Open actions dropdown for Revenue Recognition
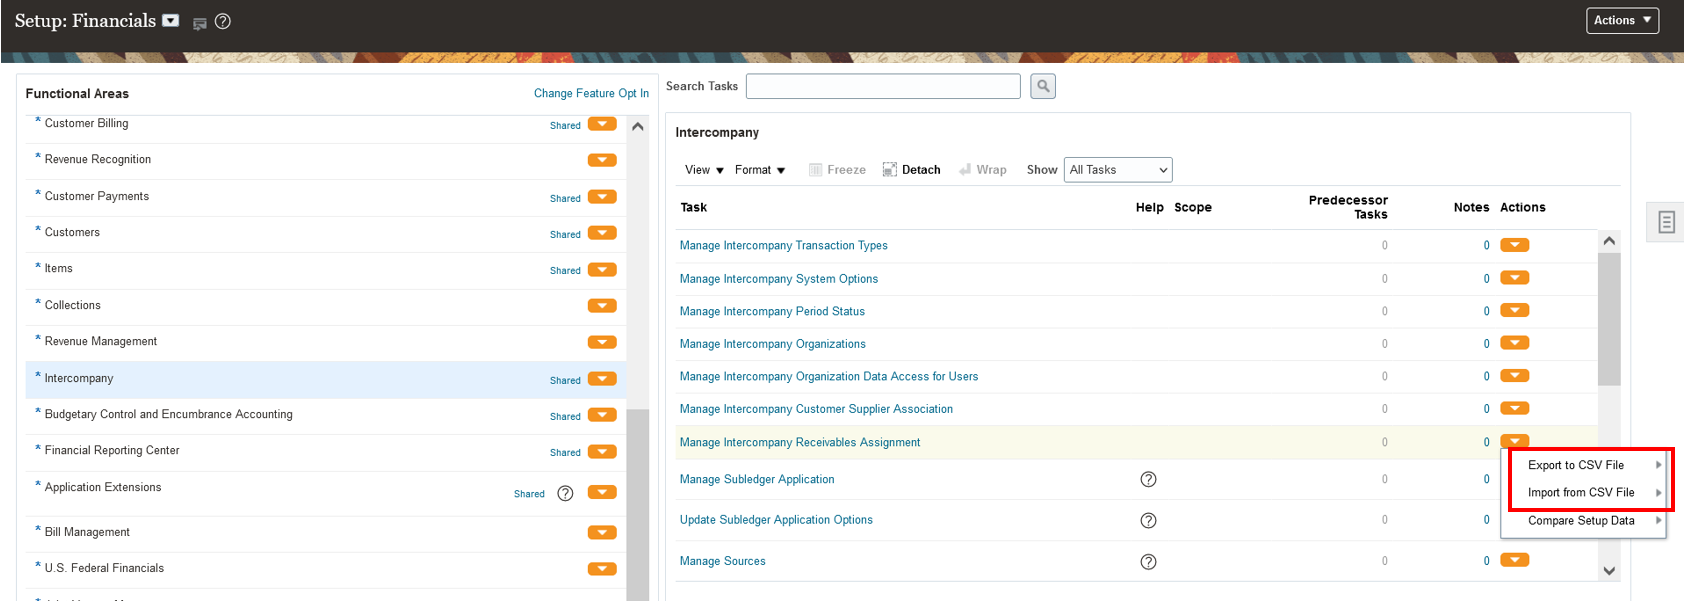This screenshot has height=601, width=1684. click(602, 160)
